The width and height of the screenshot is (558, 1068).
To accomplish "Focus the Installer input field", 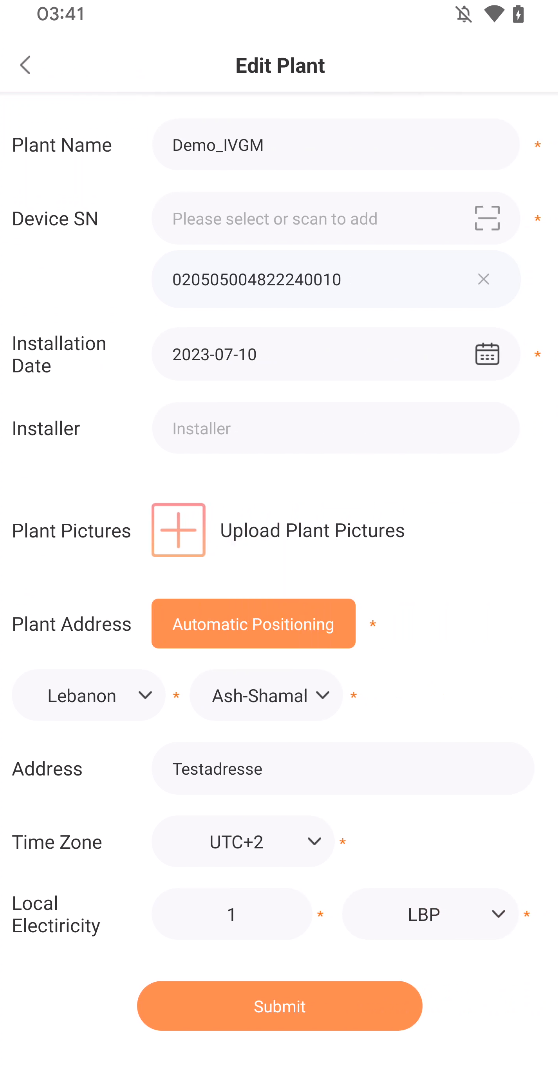I will 336,428.
